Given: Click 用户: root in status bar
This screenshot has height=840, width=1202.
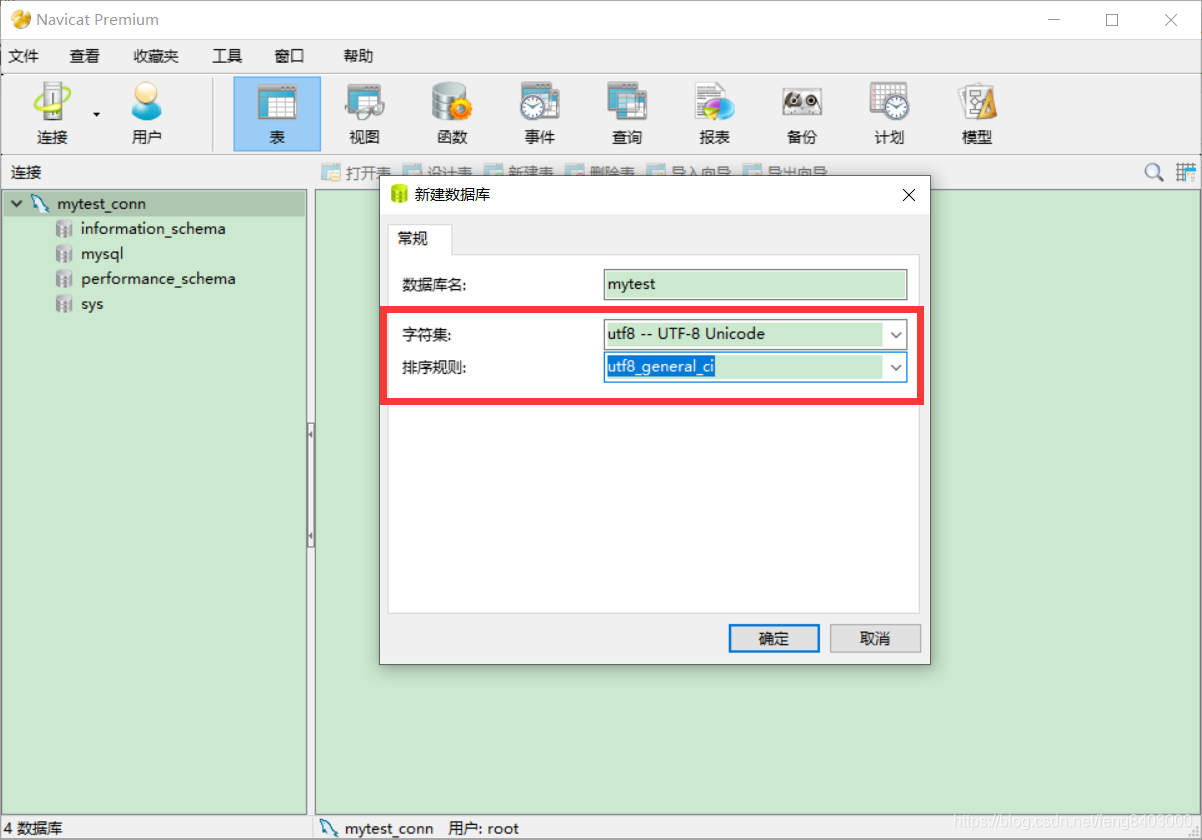Looking at the screenshot, I should (484, 828).
